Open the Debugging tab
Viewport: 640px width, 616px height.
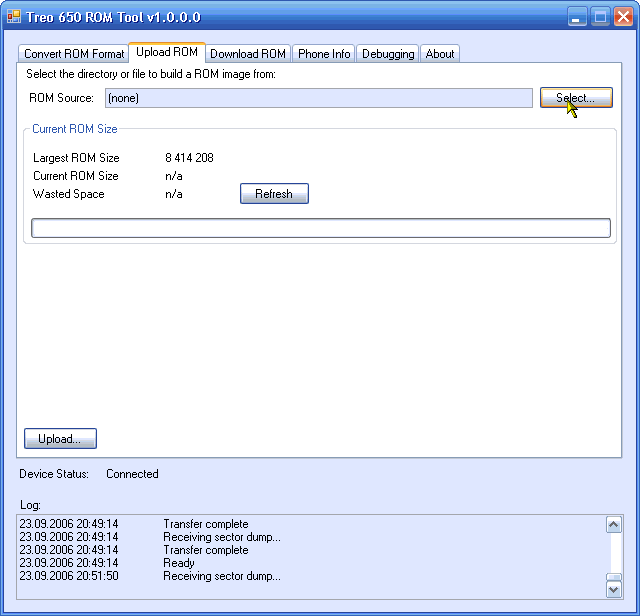click(x=388, y=54)
